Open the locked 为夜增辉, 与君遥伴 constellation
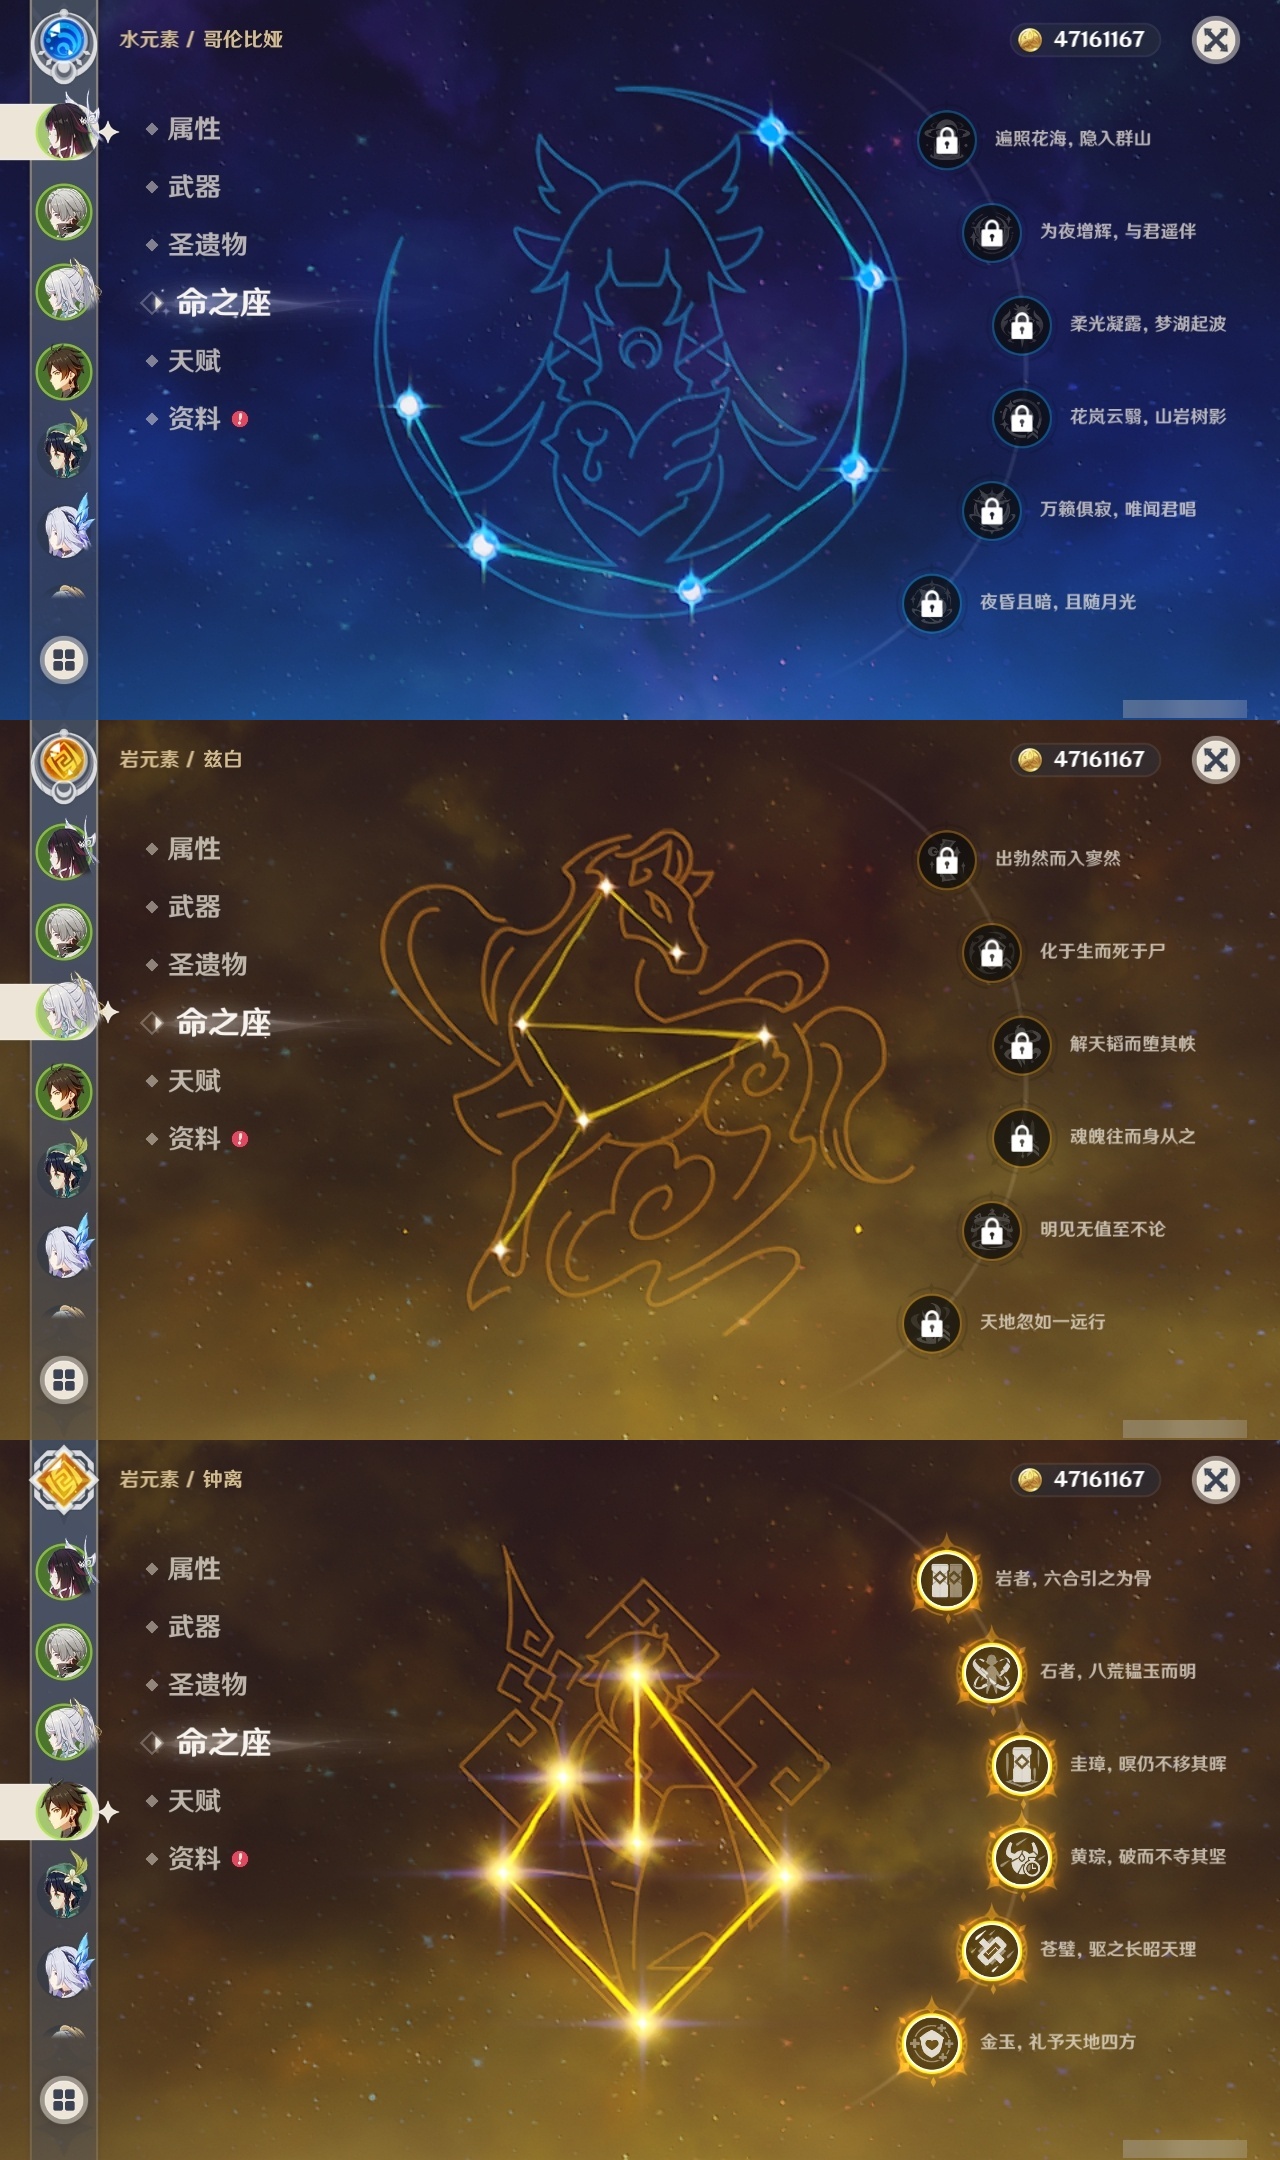This screenshot has width=1280, height=2160. click(991, 233)
